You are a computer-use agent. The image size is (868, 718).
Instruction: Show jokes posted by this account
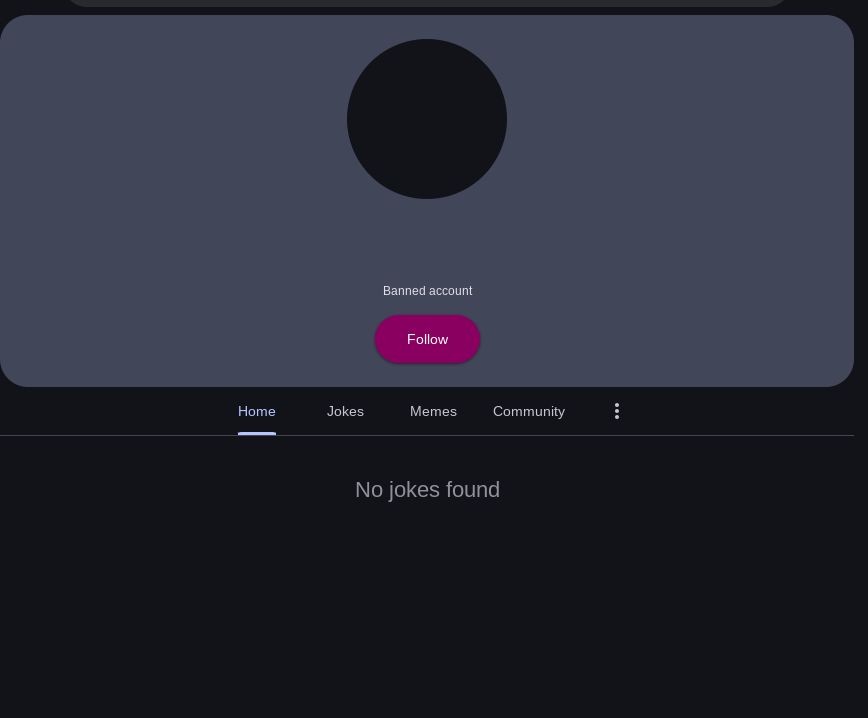345,411
